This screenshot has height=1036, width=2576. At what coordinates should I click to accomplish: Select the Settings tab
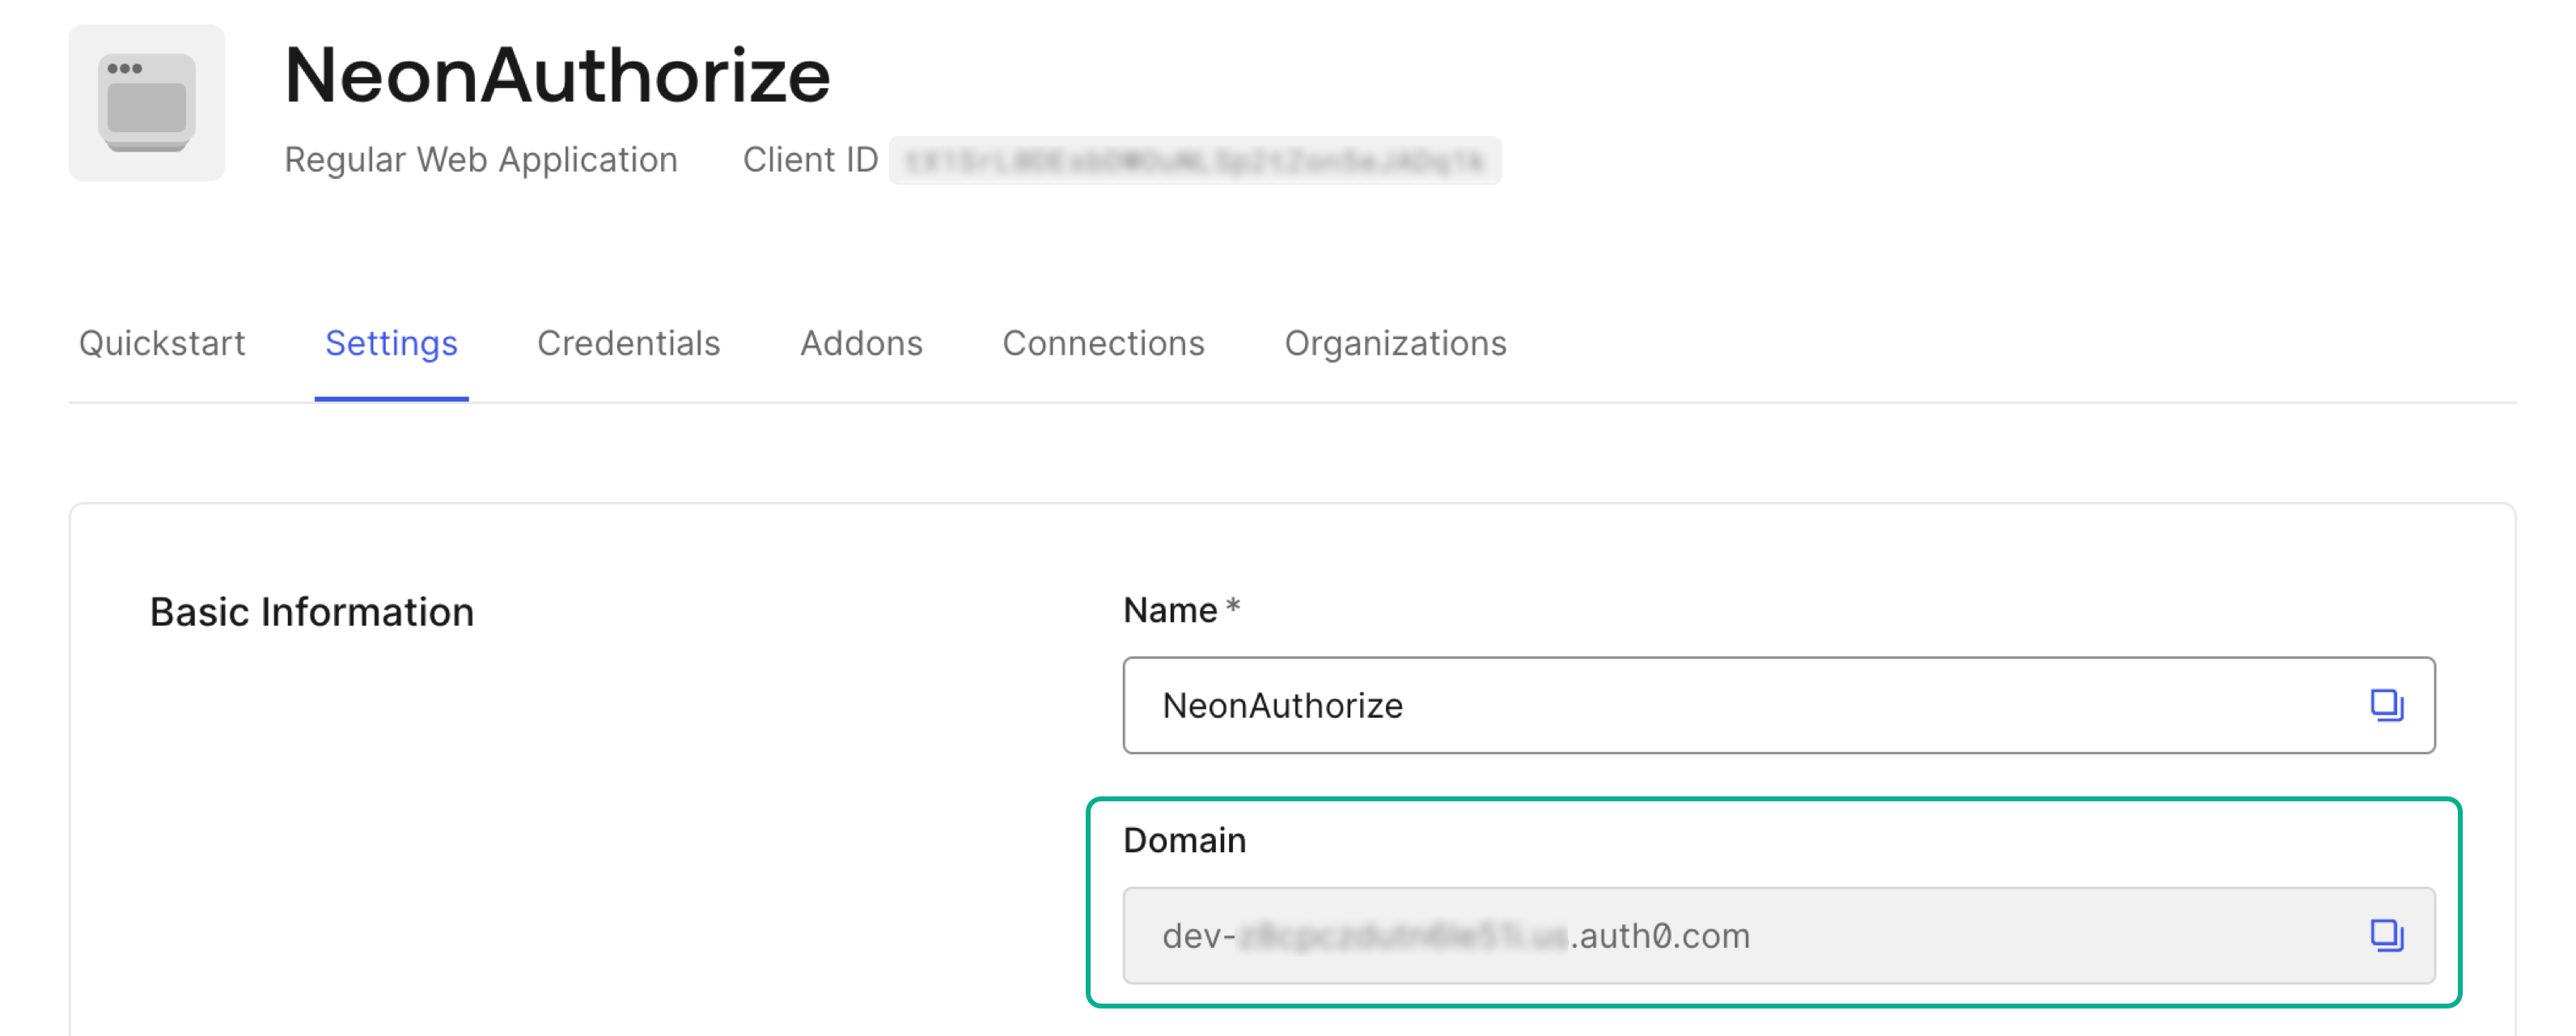coord(391,343)
